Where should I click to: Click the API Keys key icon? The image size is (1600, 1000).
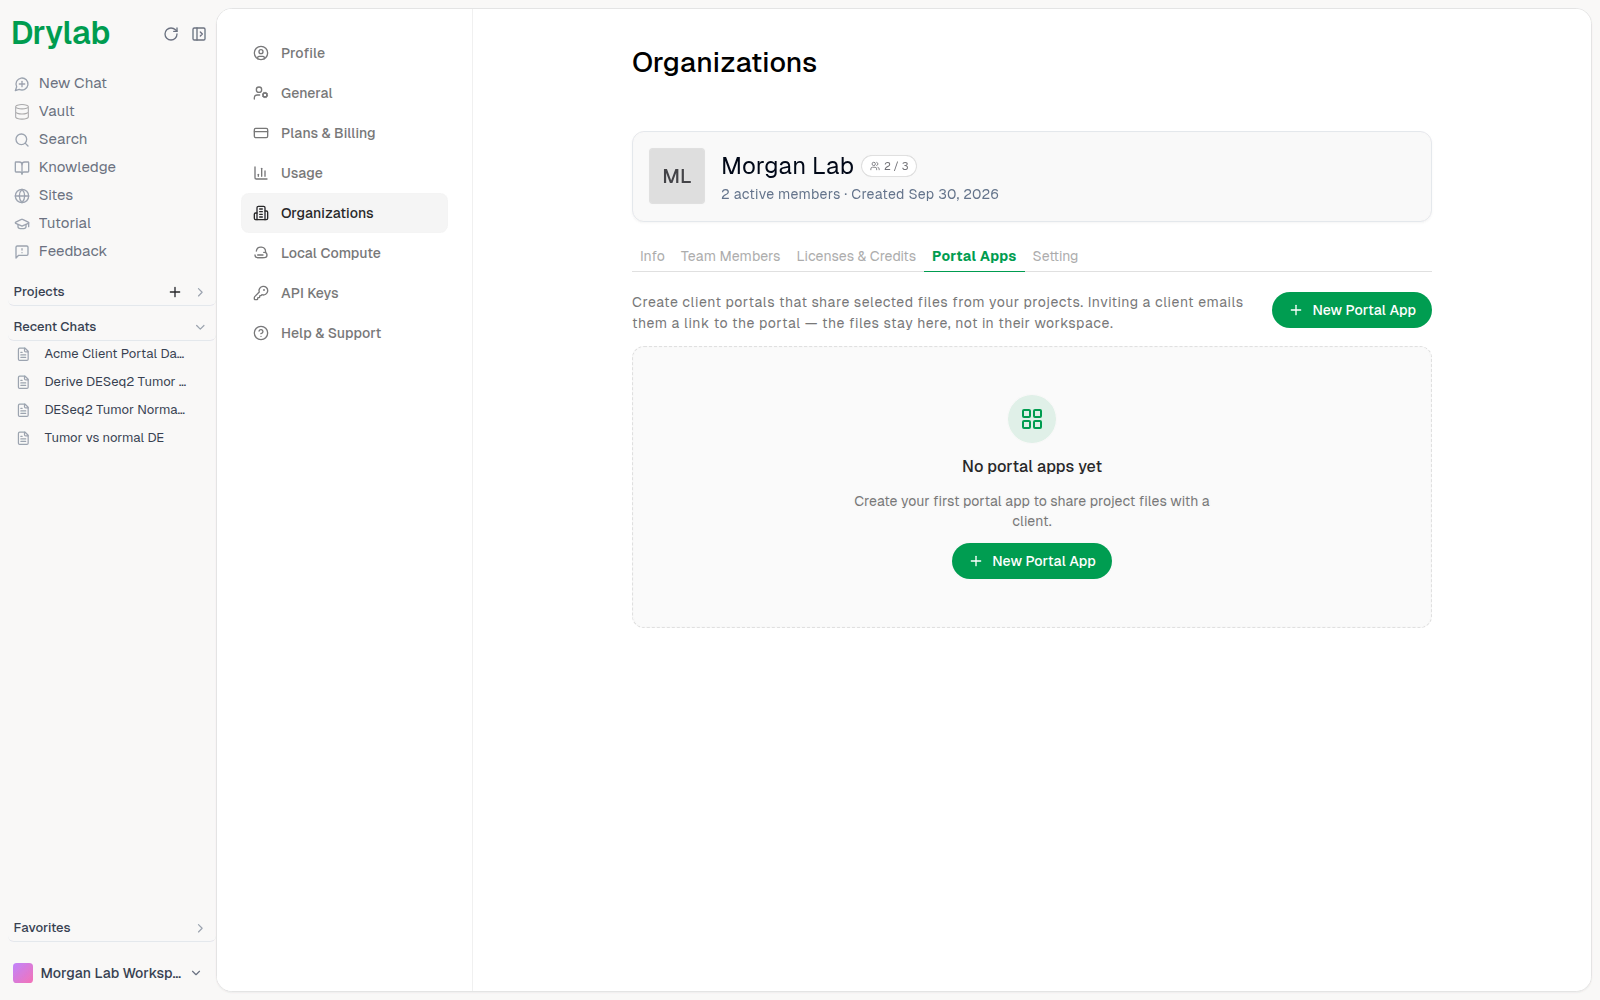click(x=261, y=293)
